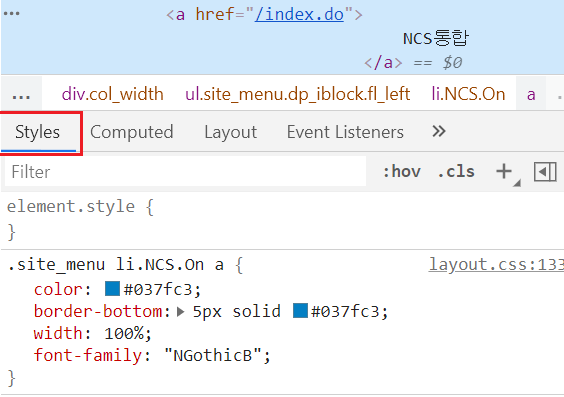Switch to the Layout tab
Viewport: 564px width, 397px height.
point(231,132)
